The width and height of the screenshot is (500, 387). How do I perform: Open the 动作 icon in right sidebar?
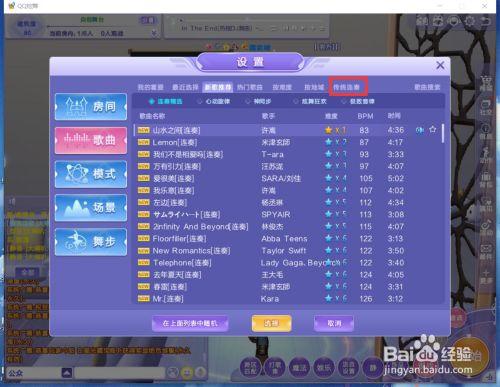(x=486, y=155)
